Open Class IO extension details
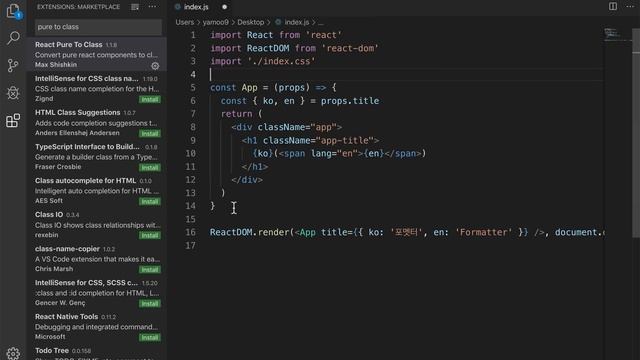Viewport: 640px width, 360px height. click(97, 224)
